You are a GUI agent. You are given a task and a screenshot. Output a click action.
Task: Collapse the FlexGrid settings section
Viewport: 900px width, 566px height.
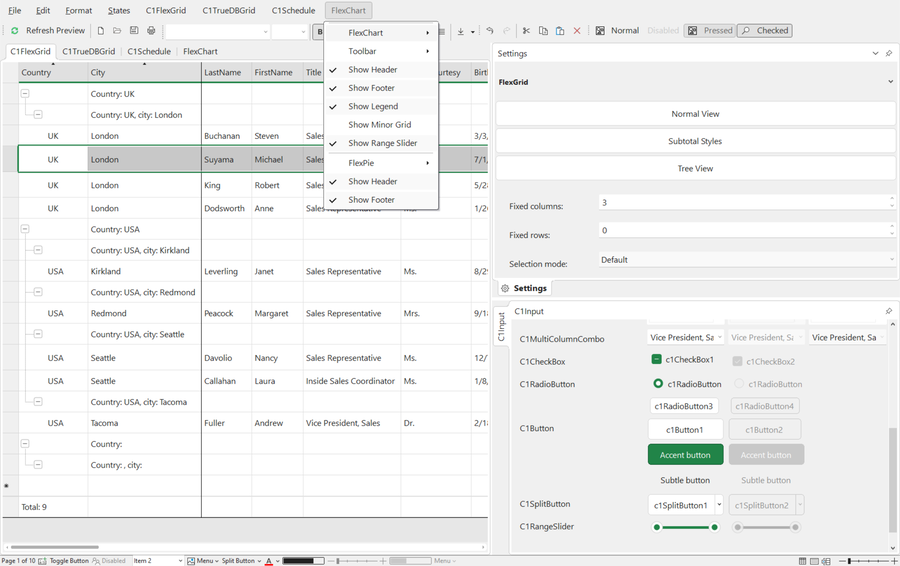(890, 82)
